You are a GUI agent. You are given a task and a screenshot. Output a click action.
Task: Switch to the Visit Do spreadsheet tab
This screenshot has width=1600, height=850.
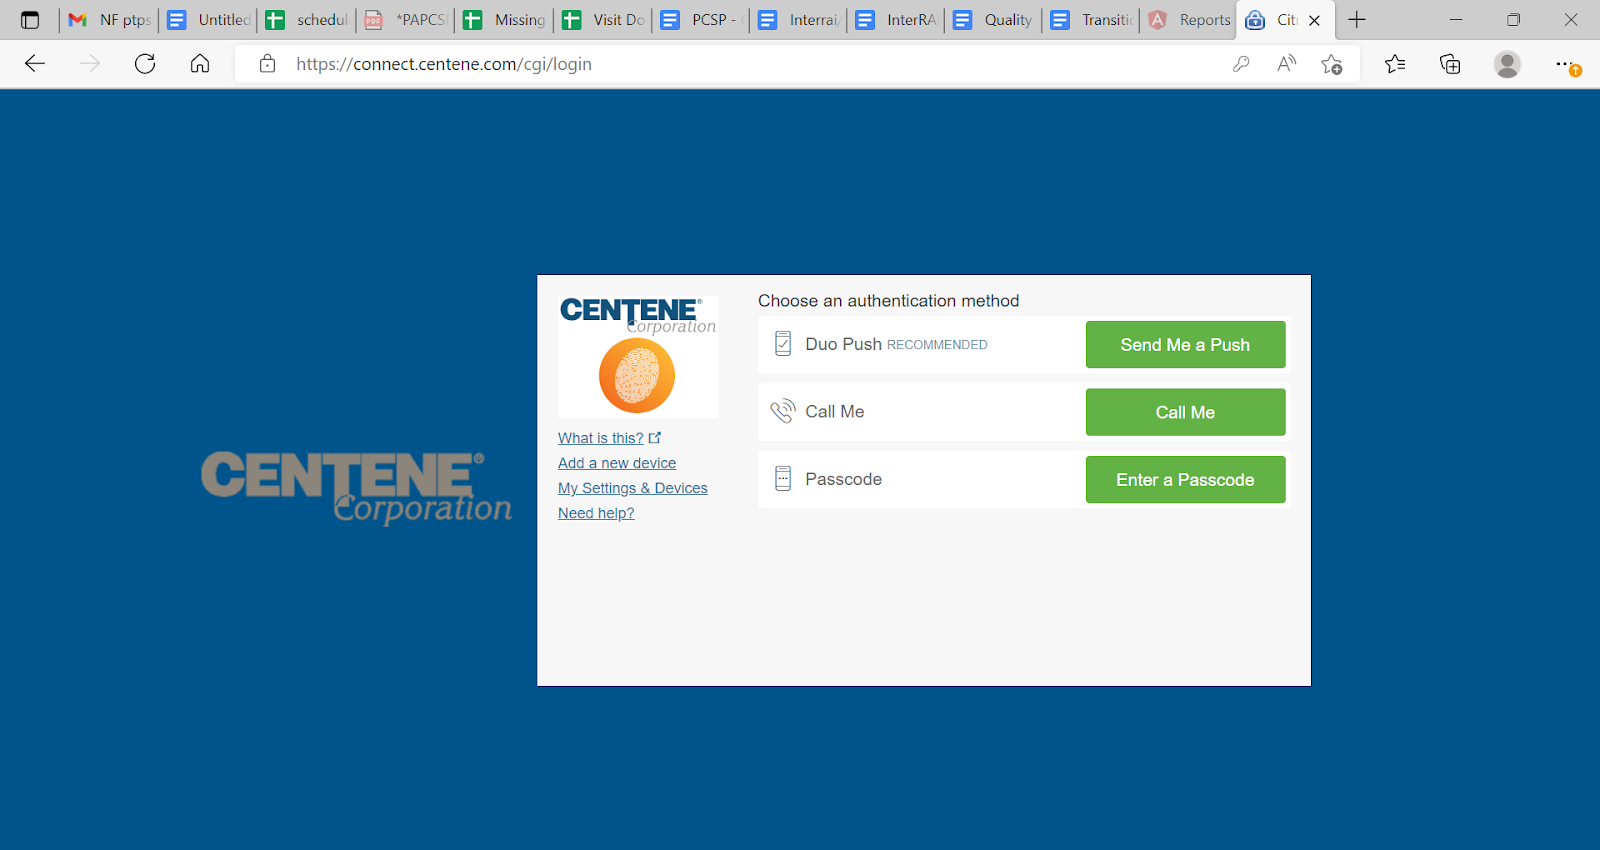(603, 20)
